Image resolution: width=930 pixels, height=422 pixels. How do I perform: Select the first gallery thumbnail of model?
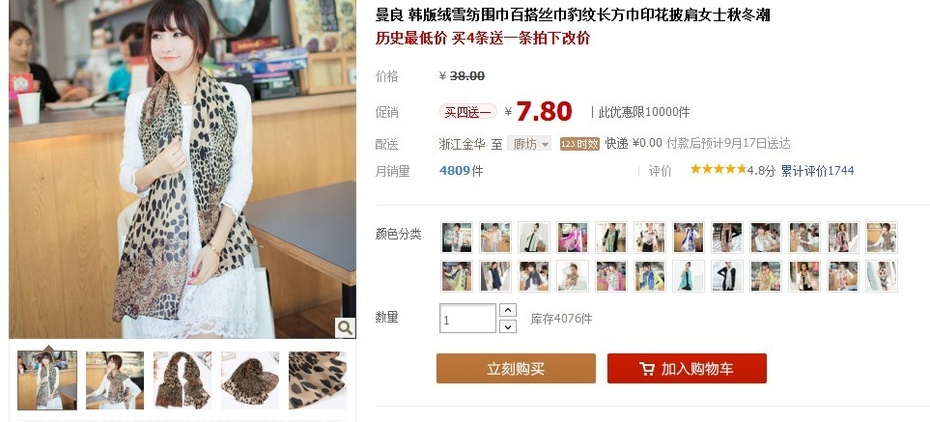(47, 380)
